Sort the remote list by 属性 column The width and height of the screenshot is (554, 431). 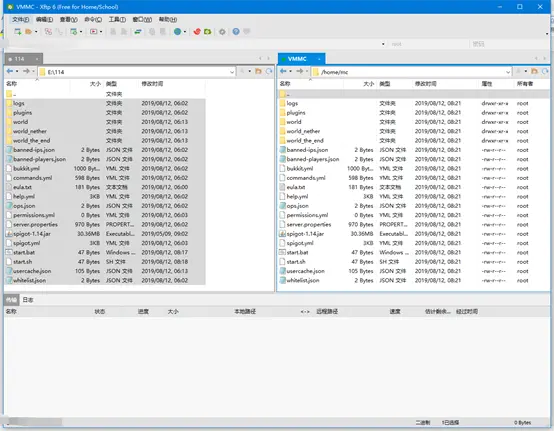tap(495, 84)
